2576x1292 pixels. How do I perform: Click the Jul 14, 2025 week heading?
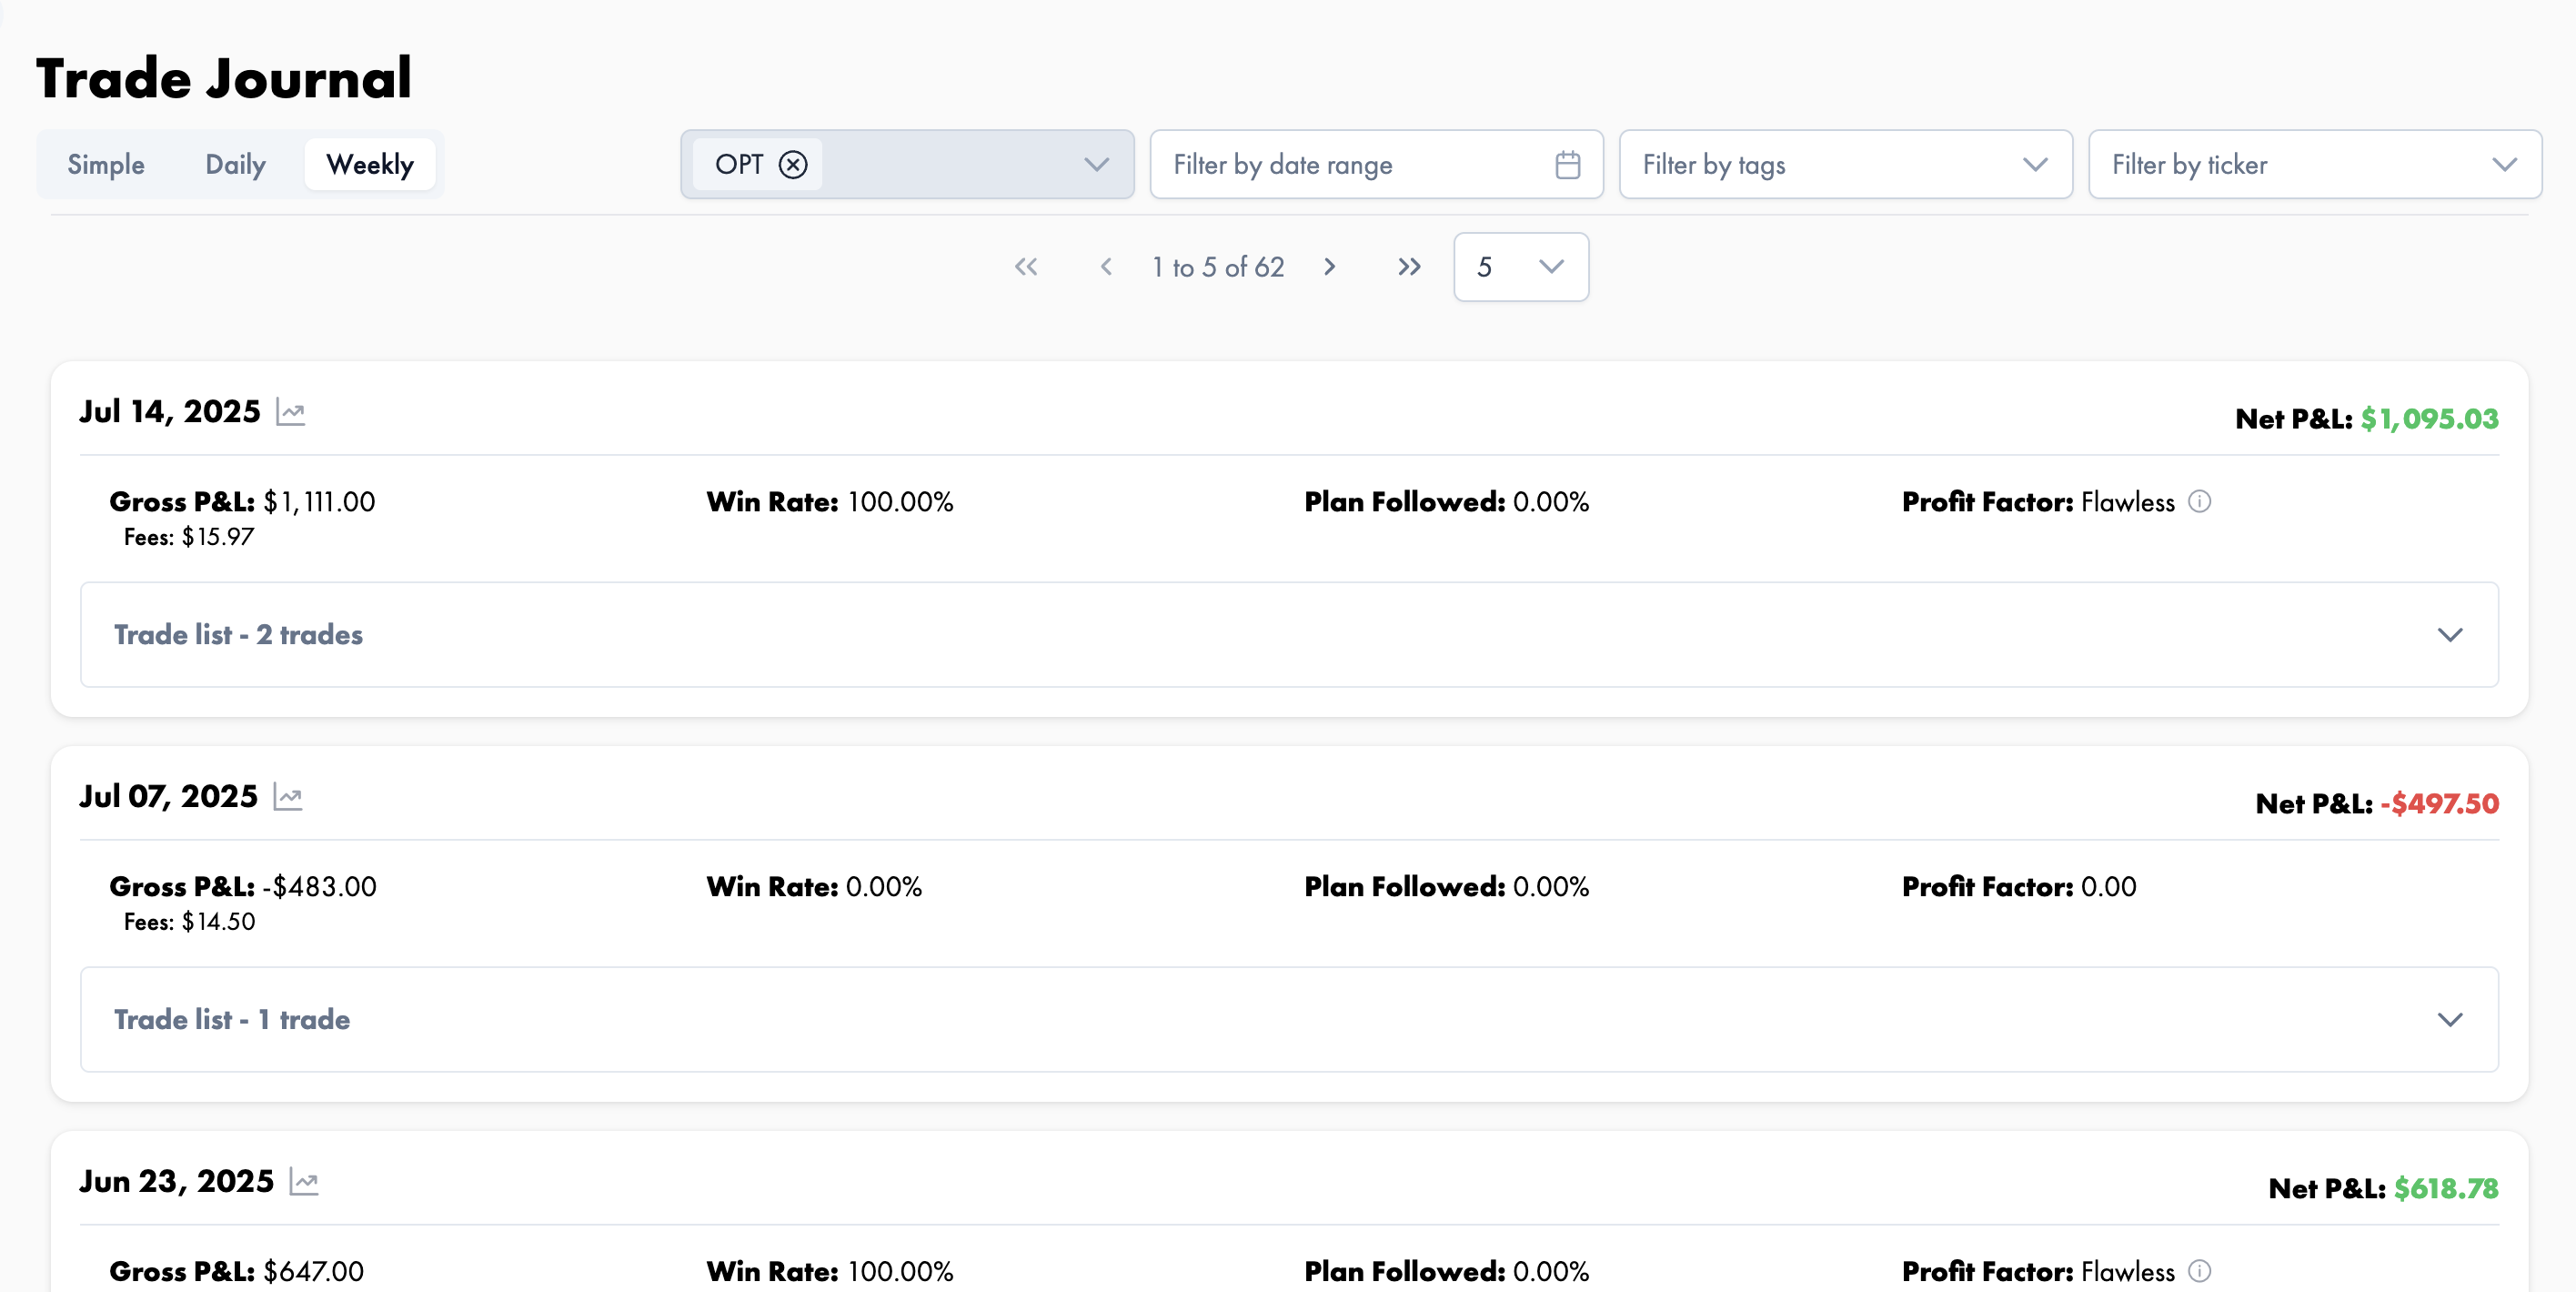click(x=170, y=411)
